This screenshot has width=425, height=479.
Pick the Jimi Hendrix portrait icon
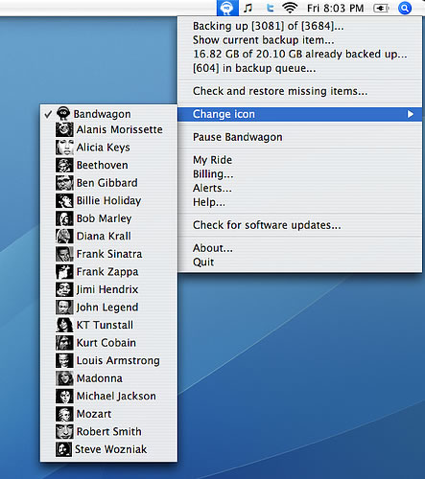(64, 289)
